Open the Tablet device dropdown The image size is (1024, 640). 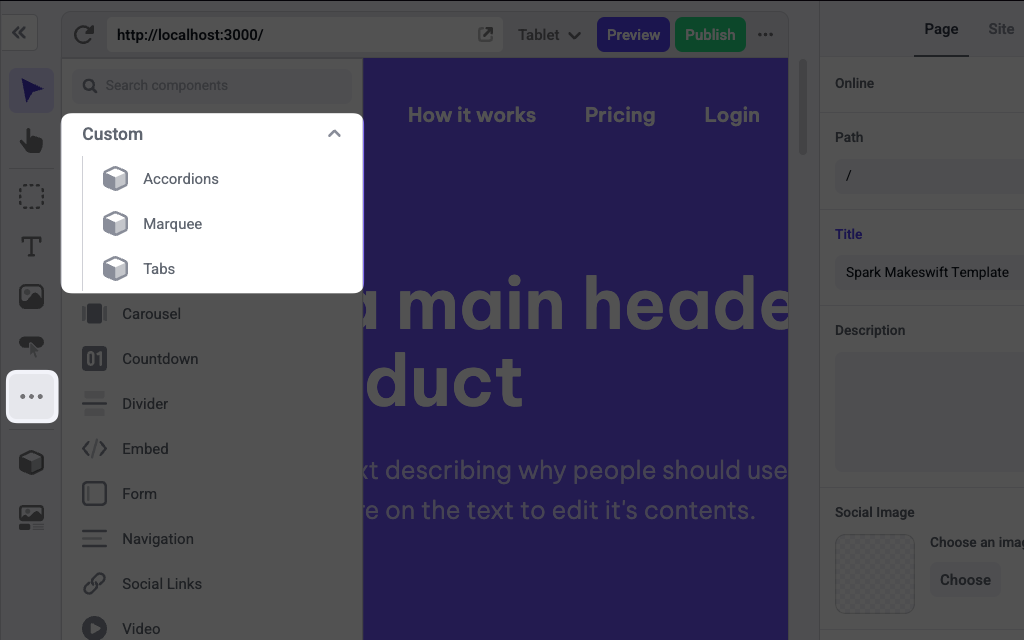point(548,34)
